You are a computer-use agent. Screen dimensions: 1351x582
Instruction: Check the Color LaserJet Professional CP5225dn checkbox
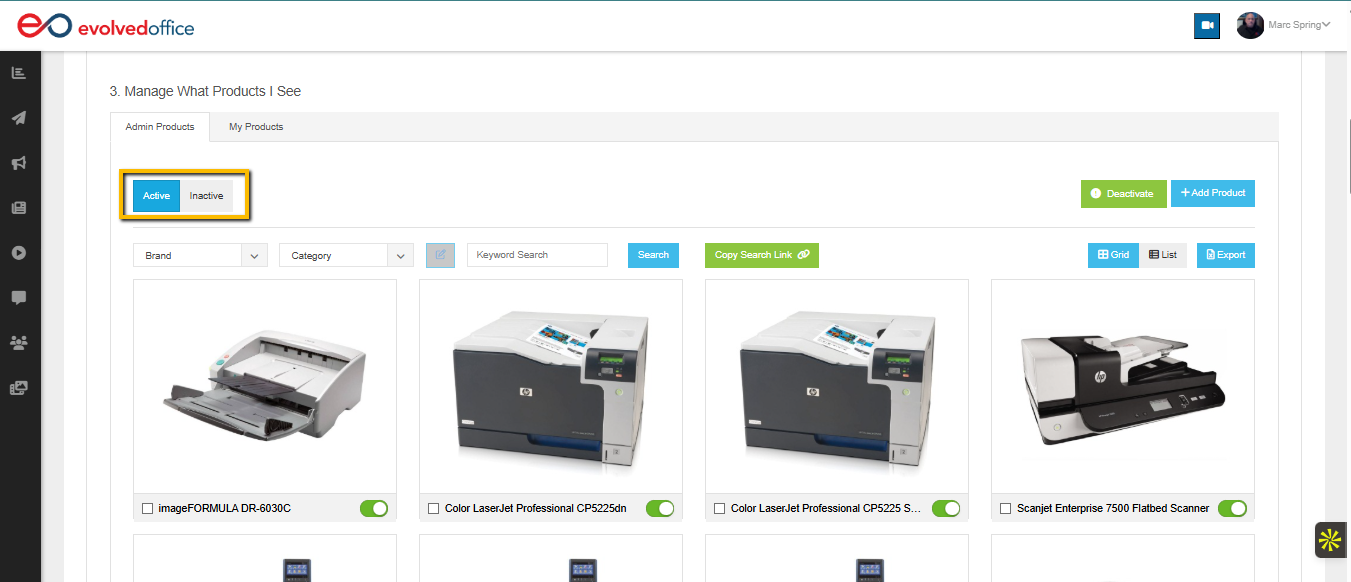coord(434,509)
